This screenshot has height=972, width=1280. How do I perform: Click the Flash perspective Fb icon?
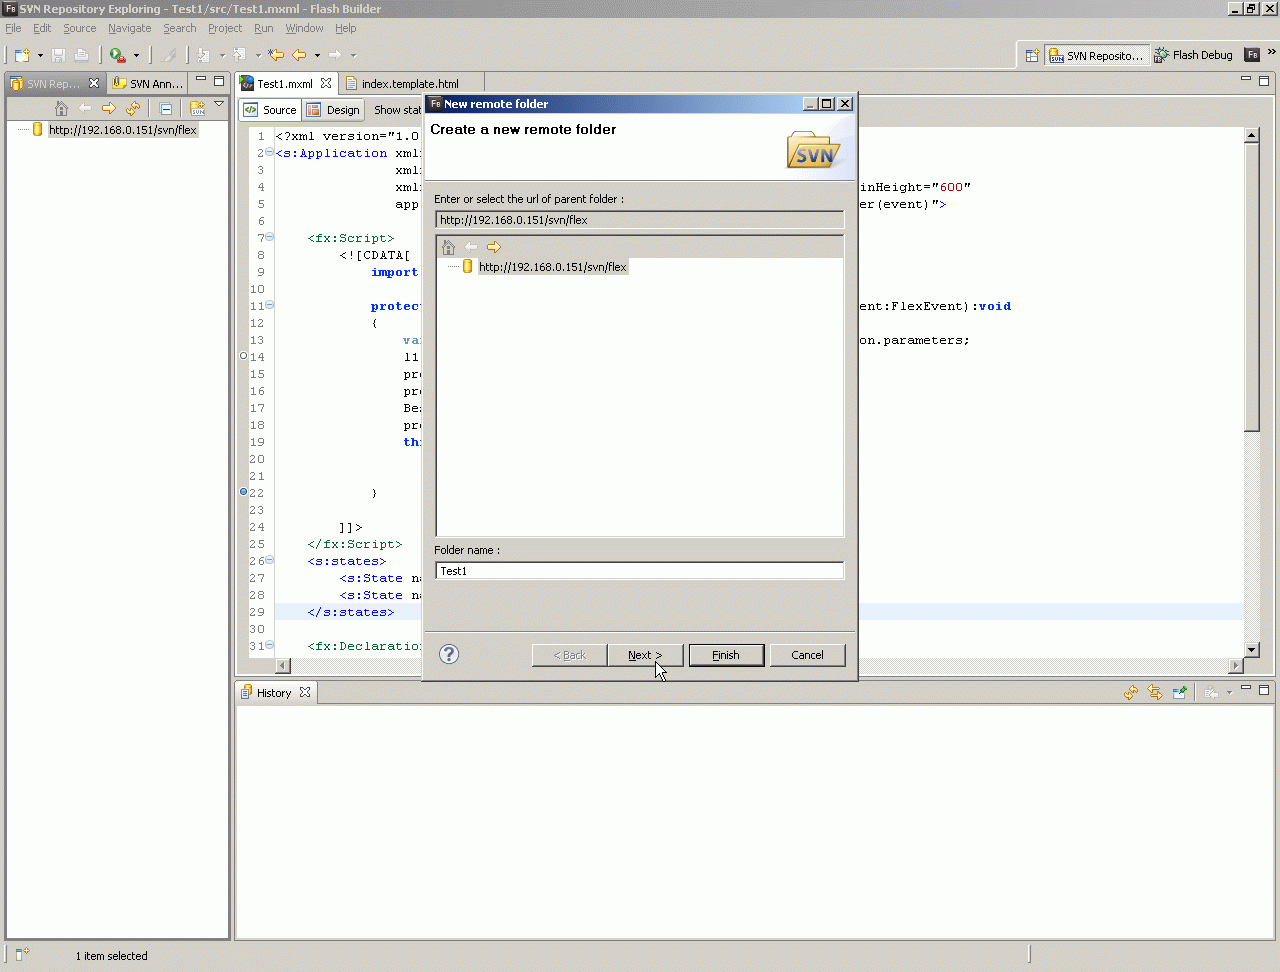click(x=1252, y=55)
